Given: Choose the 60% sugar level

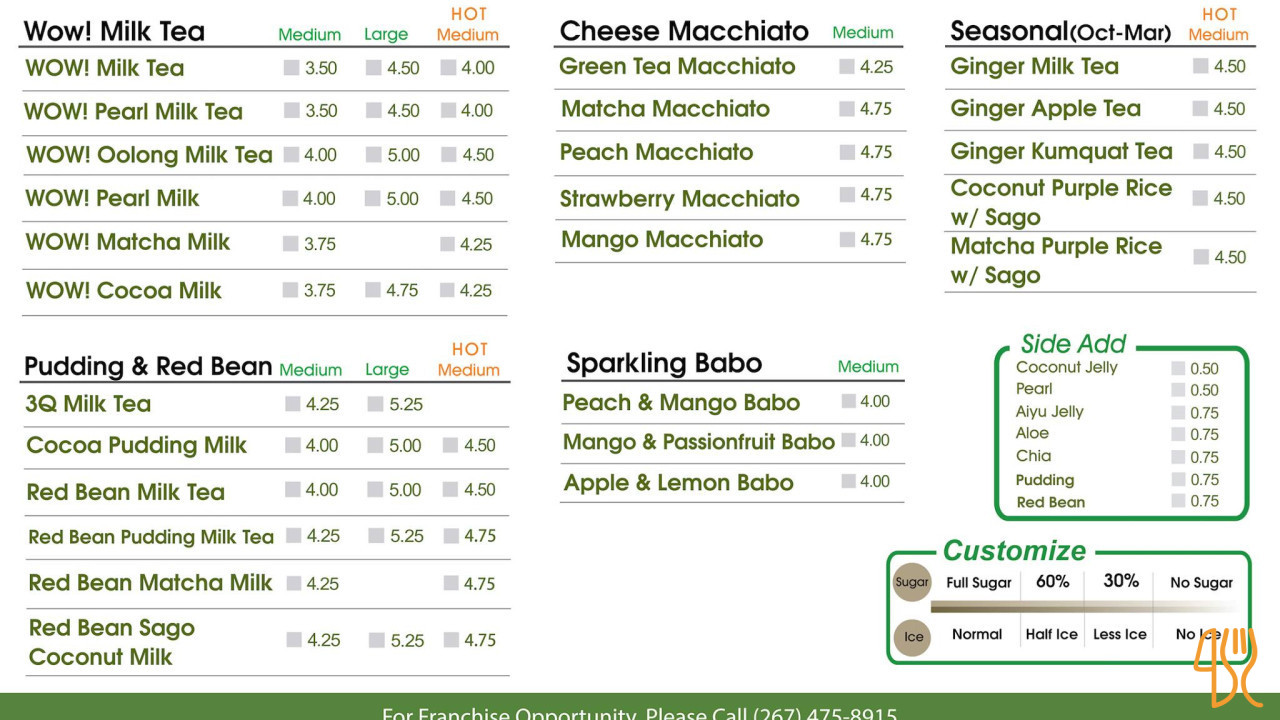Looking at the screenshot, I should tap(1052, 581).
